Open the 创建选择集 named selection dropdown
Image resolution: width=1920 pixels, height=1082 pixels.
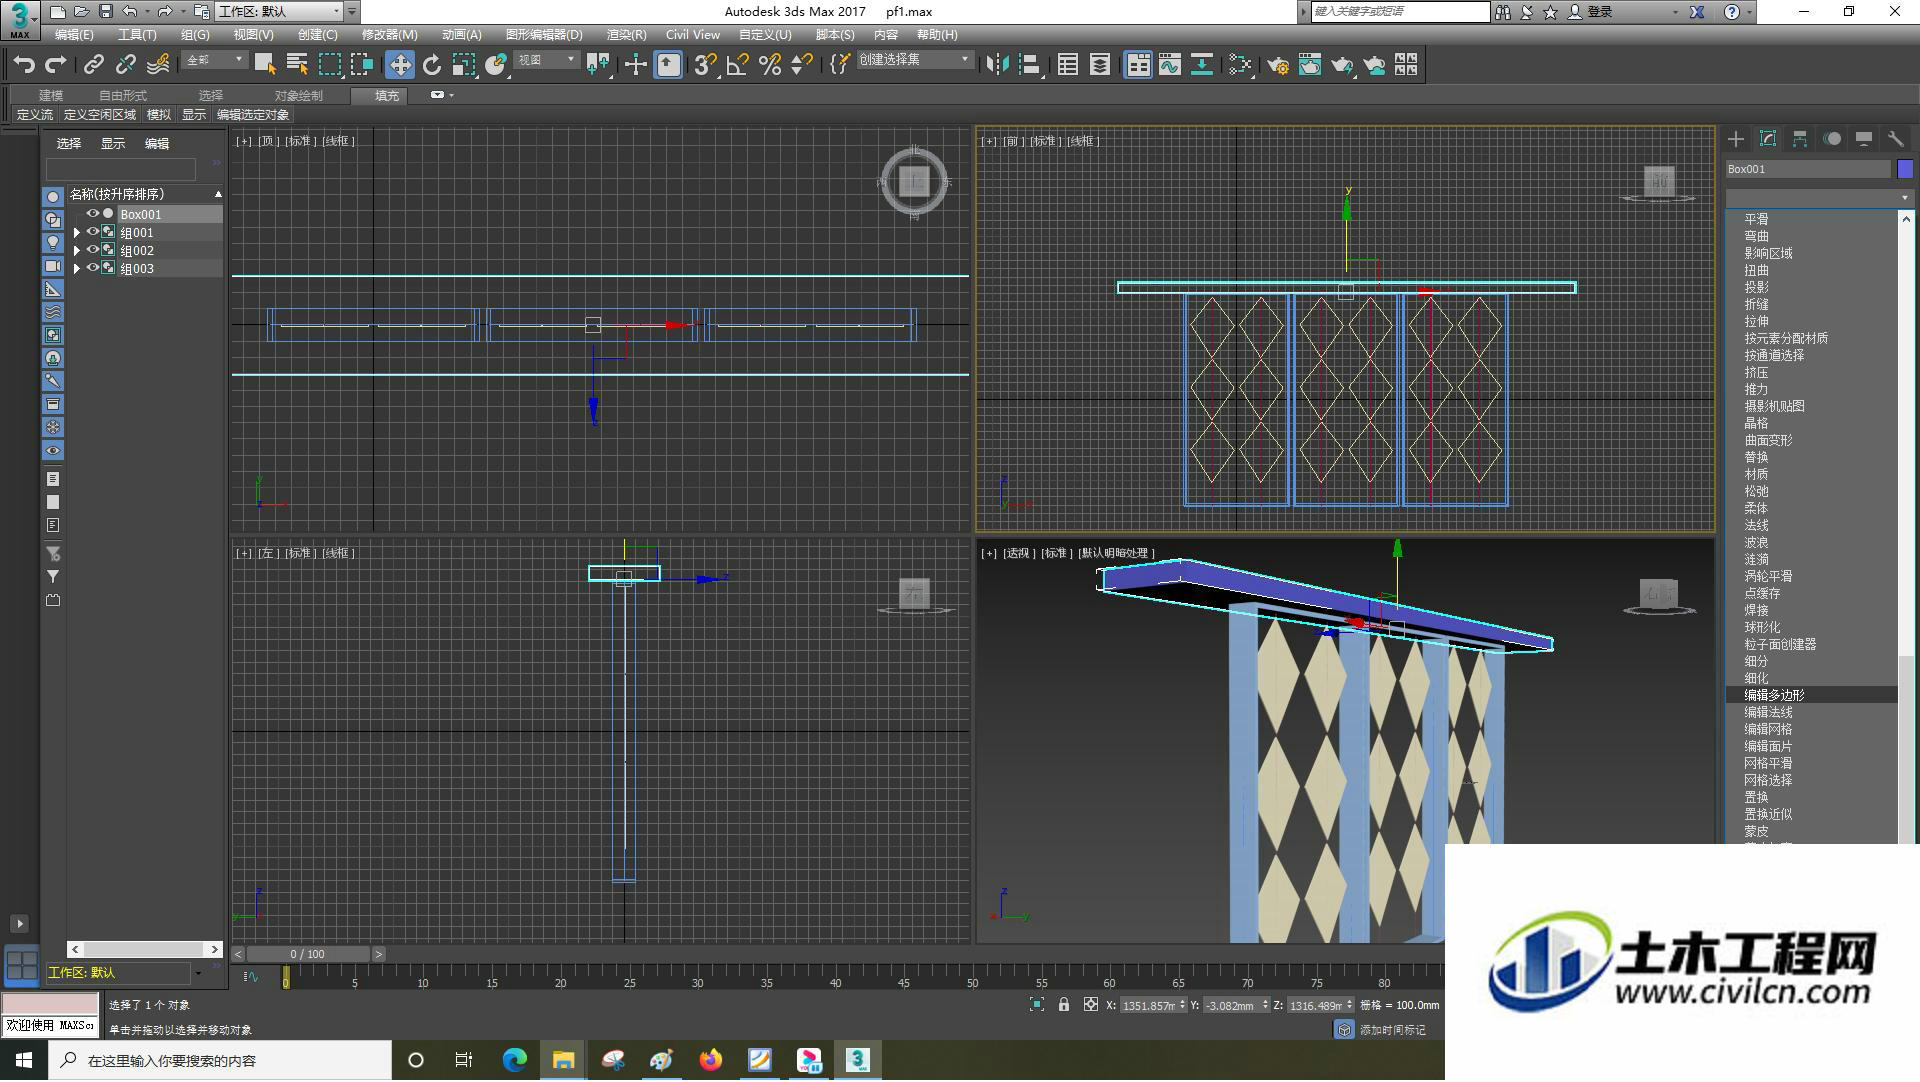click(x=914, y=60)
